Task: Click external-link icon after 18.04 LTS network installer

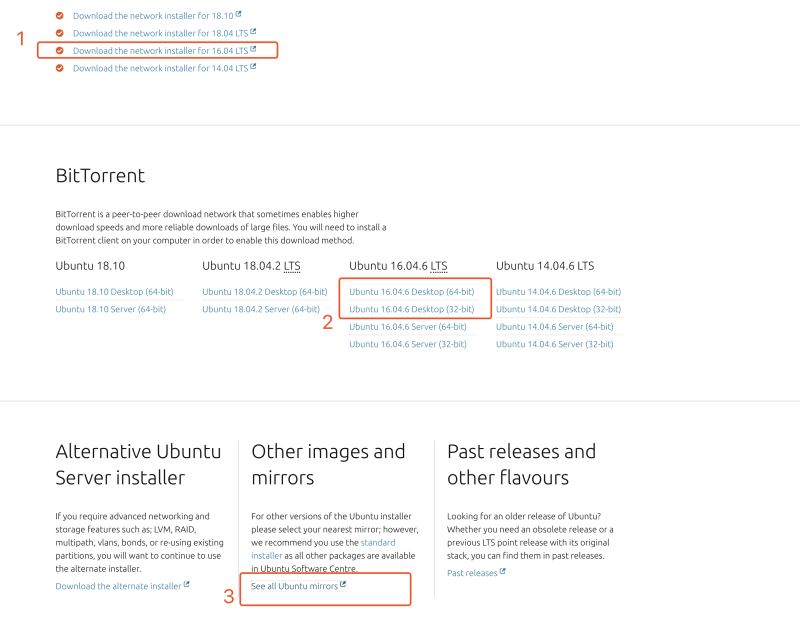Action: click(253, 32)
